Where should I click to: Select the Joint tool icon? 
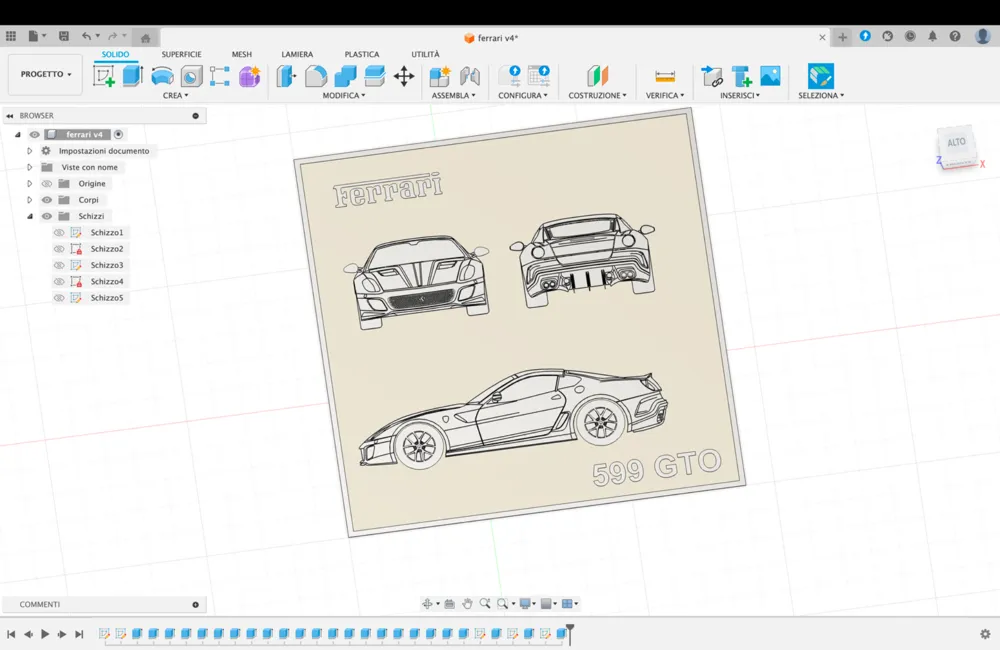pyautogui.click(x=470, y=76)
